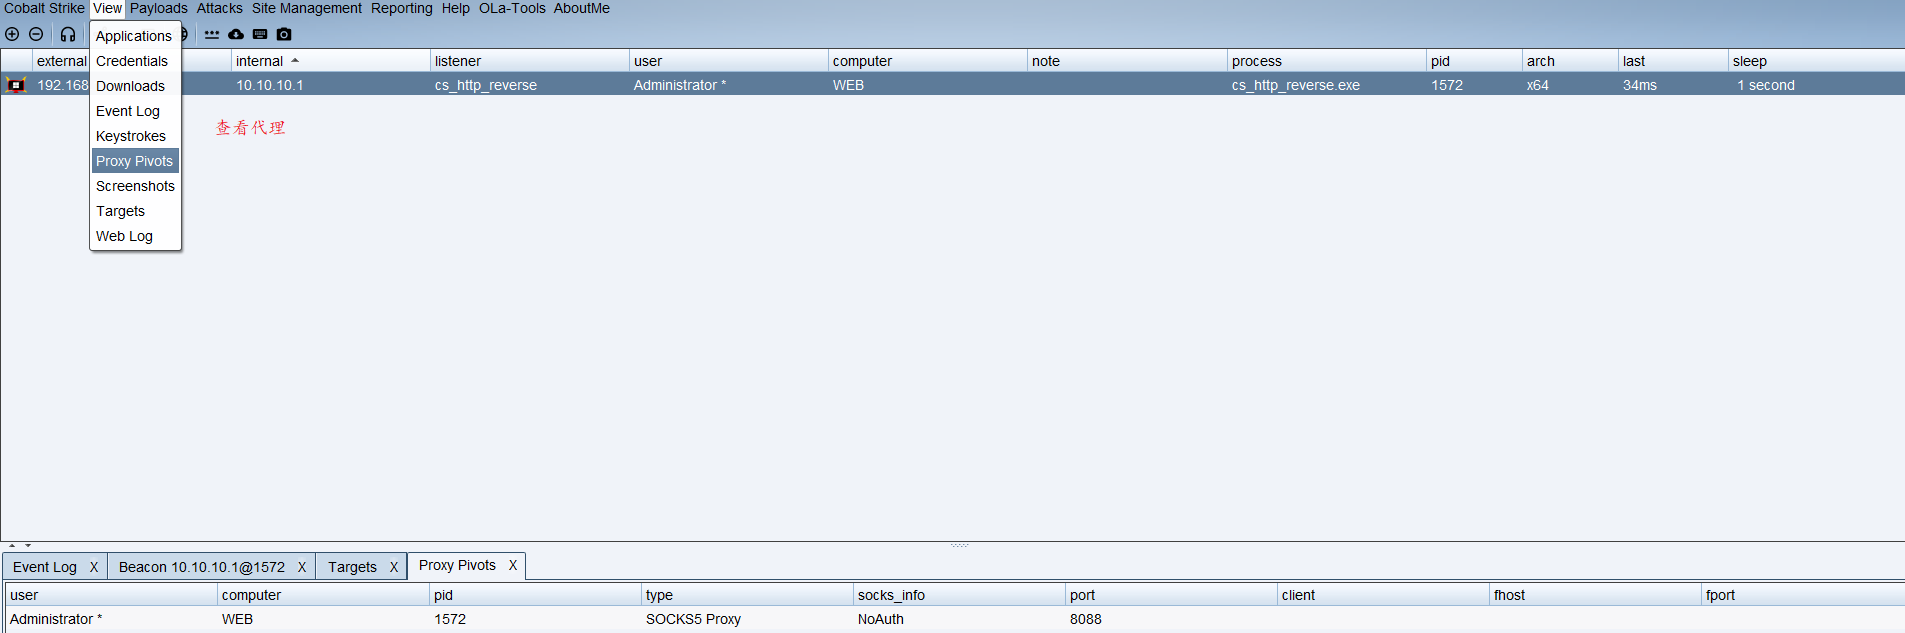Click the arch column header
The image size is (1905, 633).
point(1570,61)
